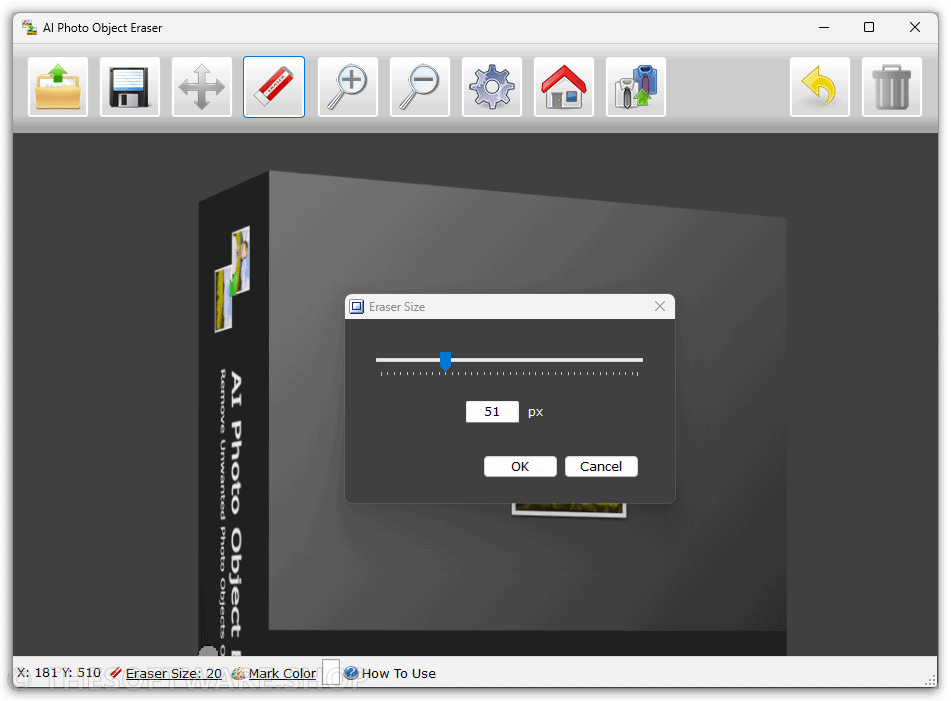Minimize the AI Photo Object Eraser window
951x701 pixels.
click(x=824, y=27)
